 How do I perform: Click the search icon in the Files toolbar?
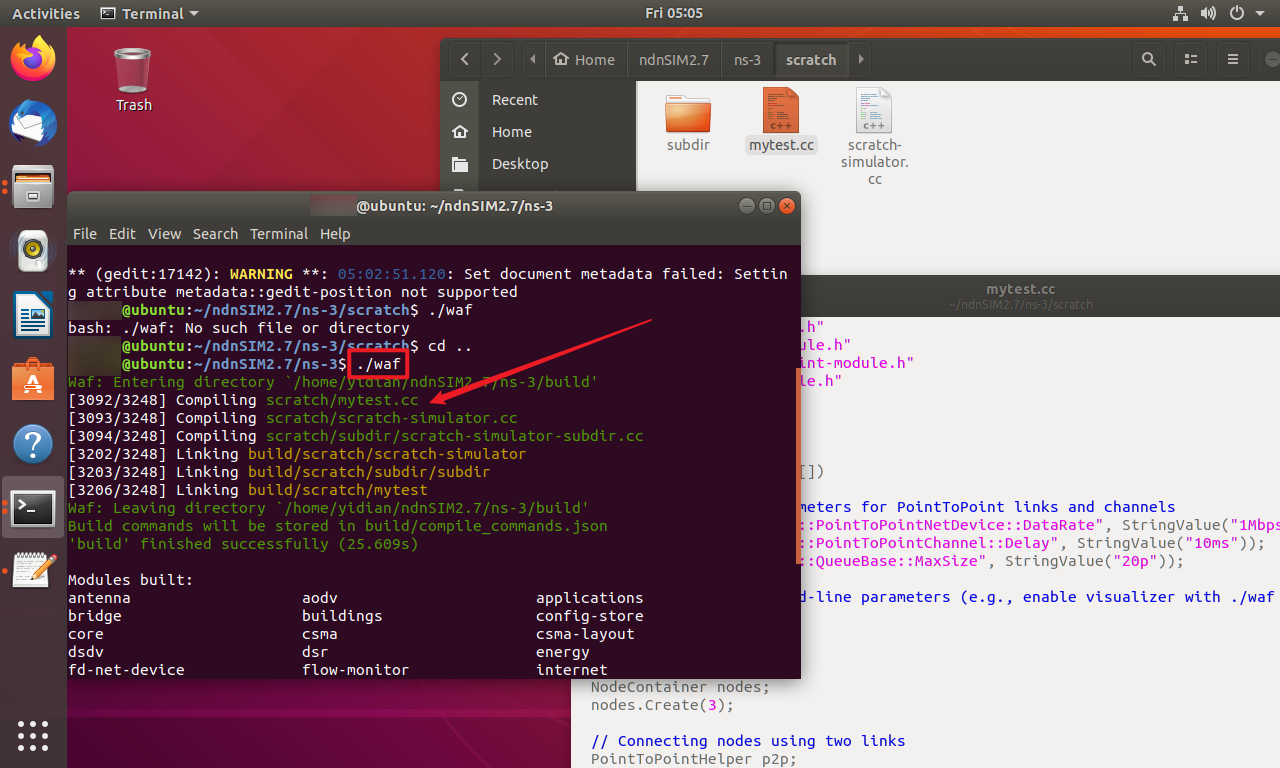click(x=1148, y=59)
